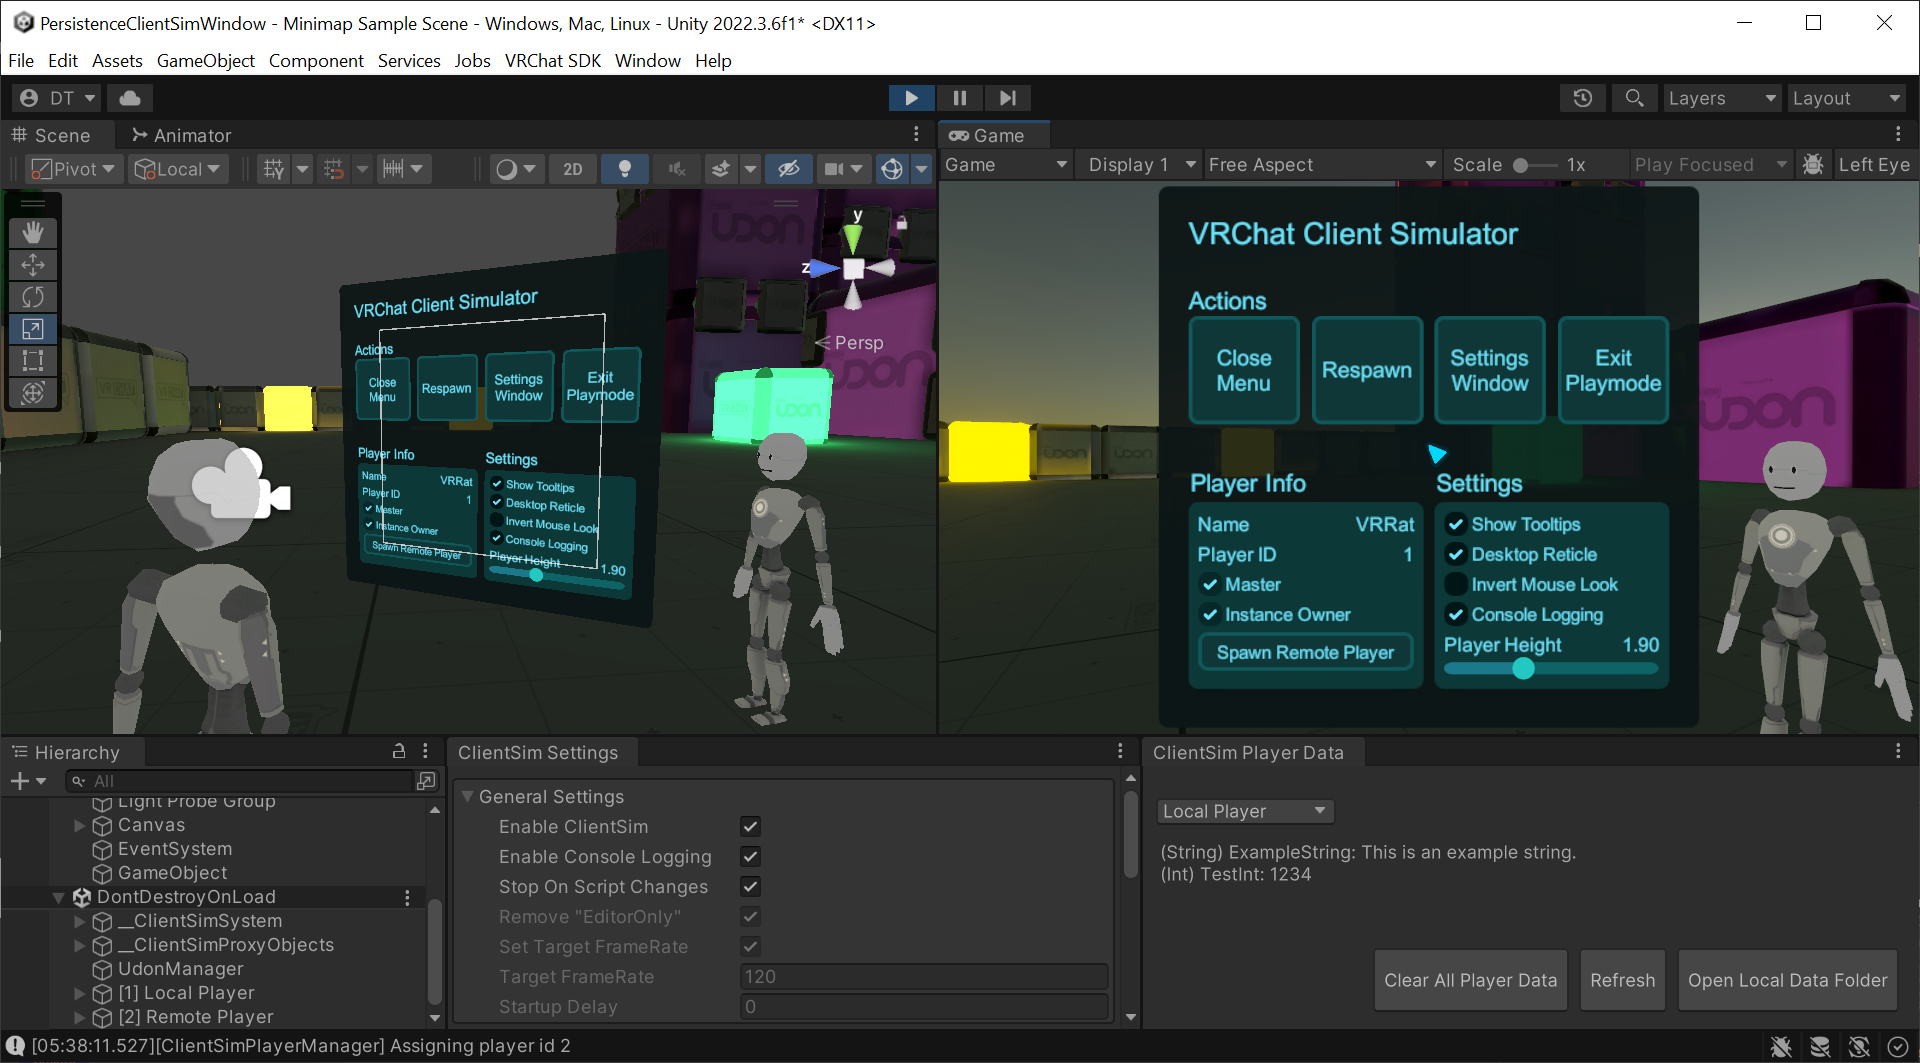Open the GameObject menu
Image resolution: width=1920 pixels, height=1063 pixels.
(x=206, y=61)
